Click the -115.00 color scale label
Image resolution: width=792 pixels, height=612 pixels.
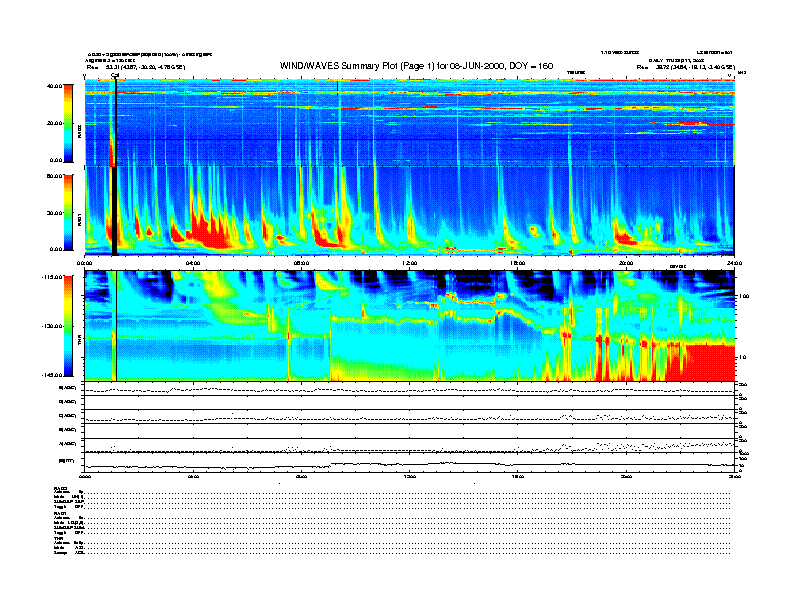[53, 277]
